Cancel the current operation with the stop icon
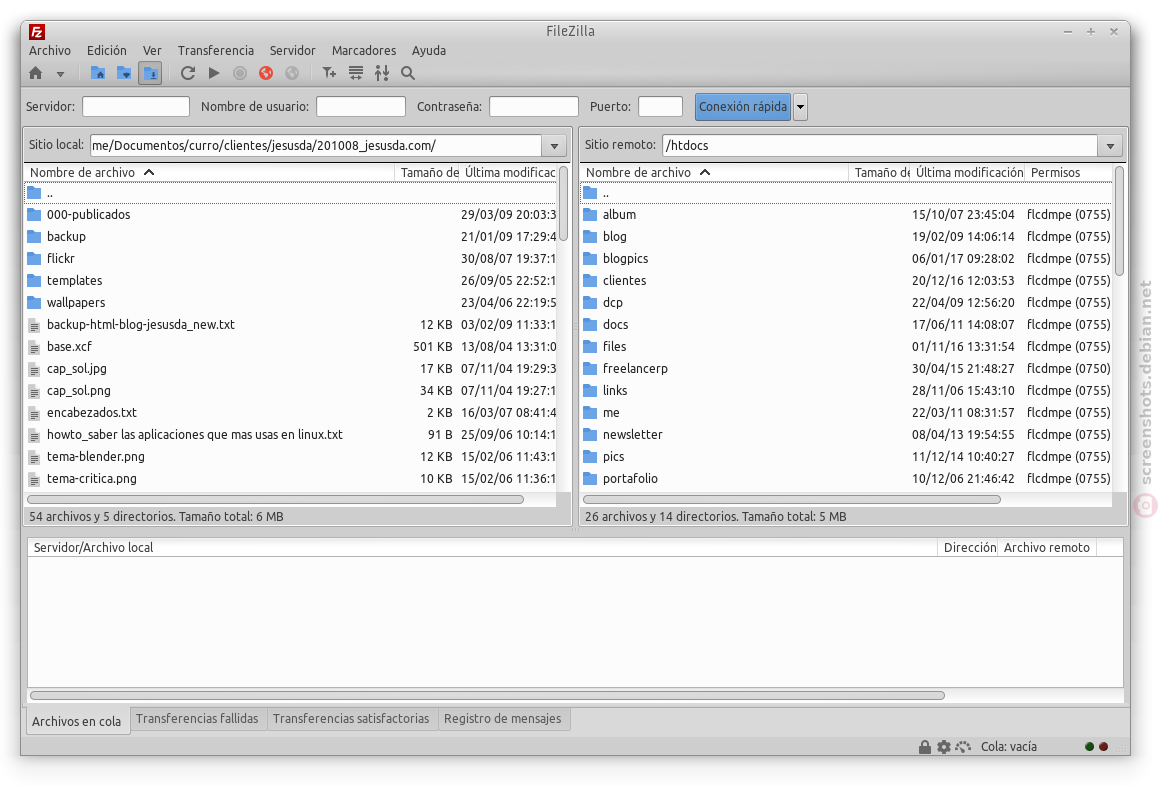Image resolution: width=1158 pixels, height=786 pixels. click(x=240, y=73)
